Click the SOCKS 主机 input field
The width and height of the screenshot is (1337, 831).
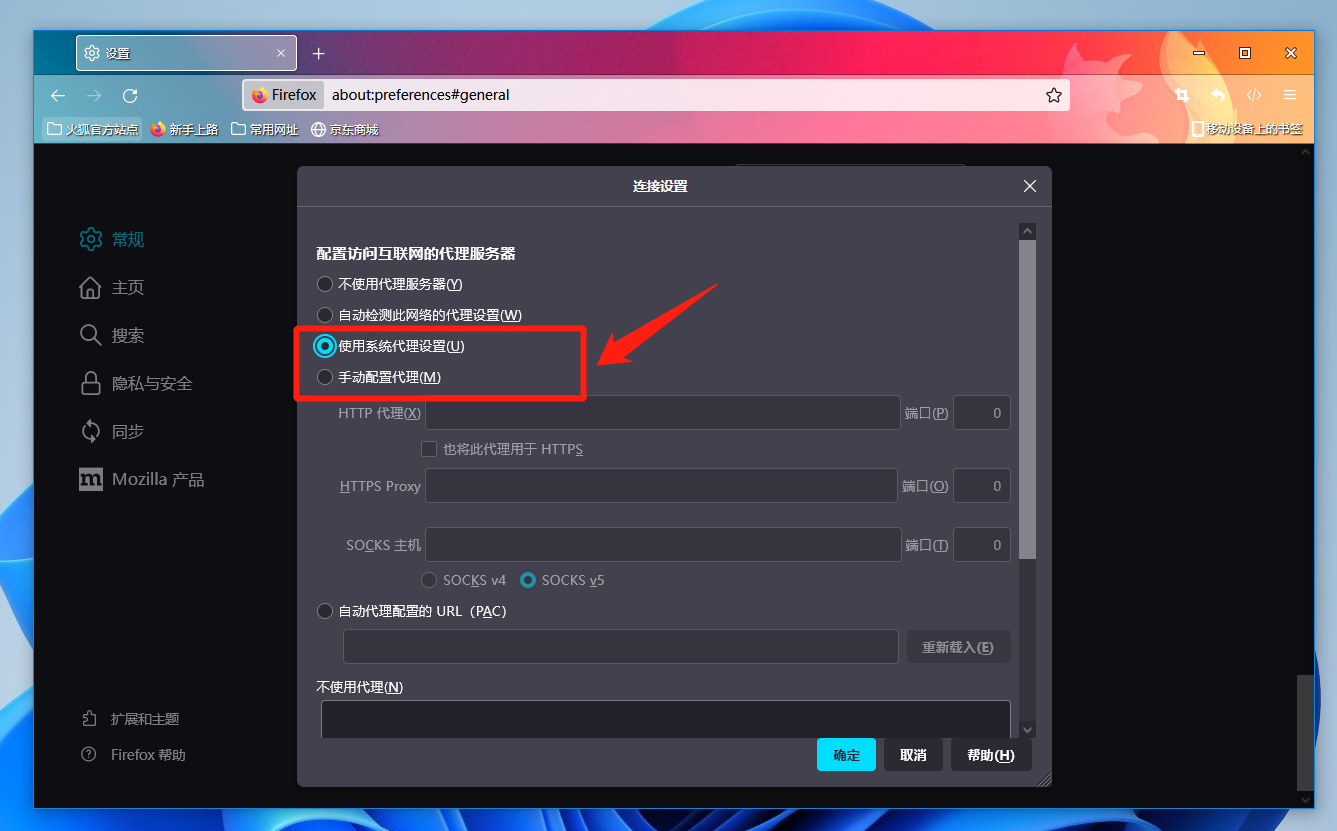[664, 545]
